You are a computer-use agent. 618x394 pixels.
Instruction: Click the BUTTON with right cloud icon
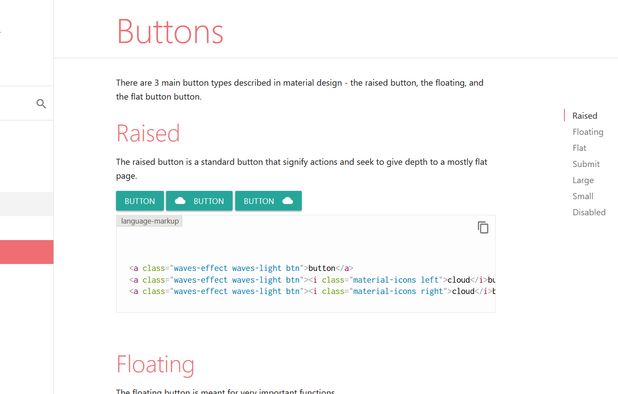(x=268, y=201)
